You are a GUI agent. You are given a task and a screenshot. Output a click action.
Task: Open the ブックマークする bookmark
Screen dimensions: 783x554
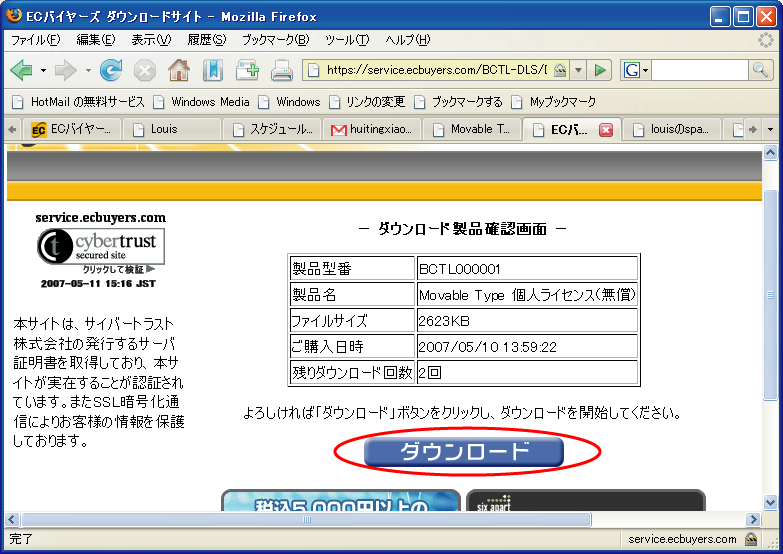pos(458,102)
